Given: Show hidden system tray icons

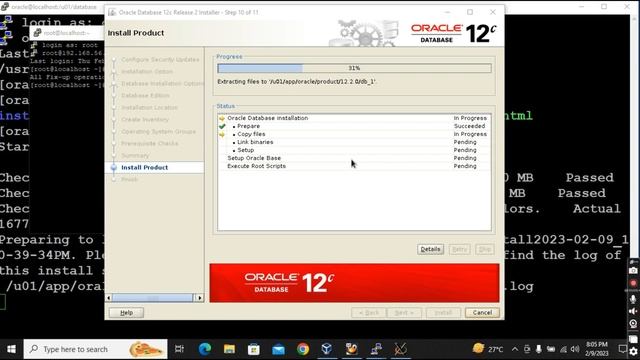Looking at the screenshot, I should 515,349.
